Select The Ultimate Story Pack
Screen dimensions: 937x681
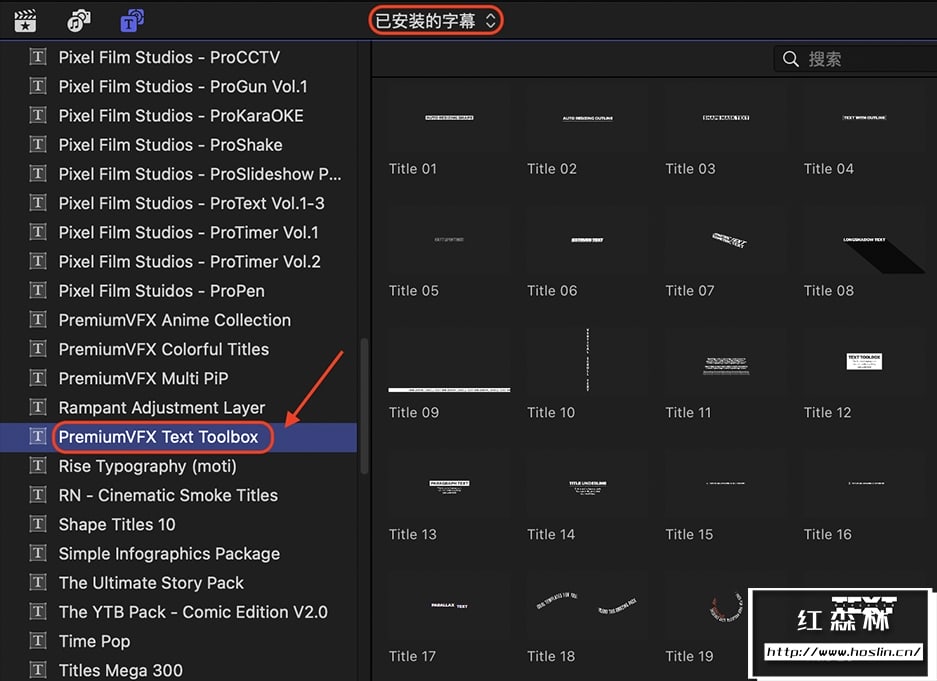[x=151, y=584]
